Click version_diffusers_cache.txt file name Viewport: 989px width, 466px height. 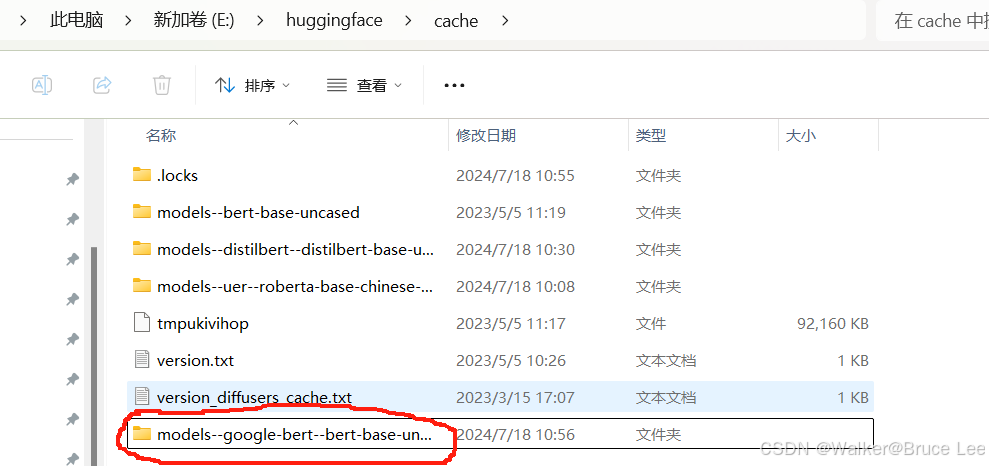[254, 397]
